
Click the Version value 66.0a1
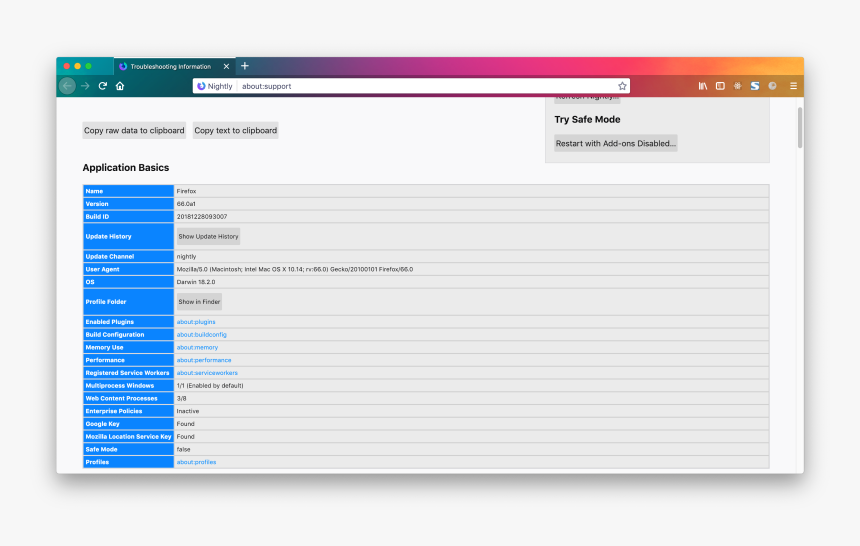[186, 204]
